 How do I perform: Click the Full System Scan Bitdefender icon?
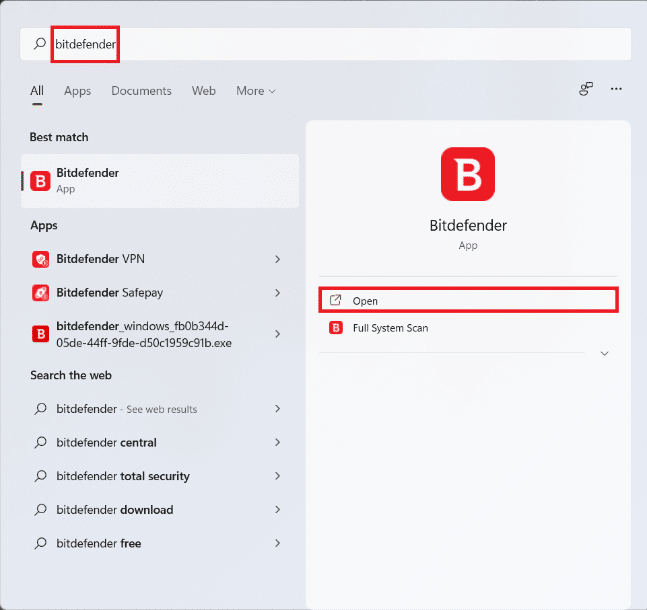[x=336, y=328]
